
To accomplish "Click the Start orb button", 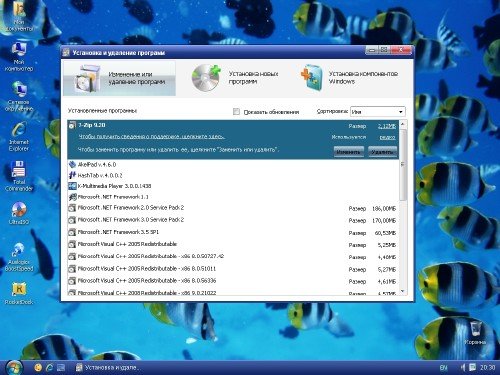I will [x=14, y=367].
